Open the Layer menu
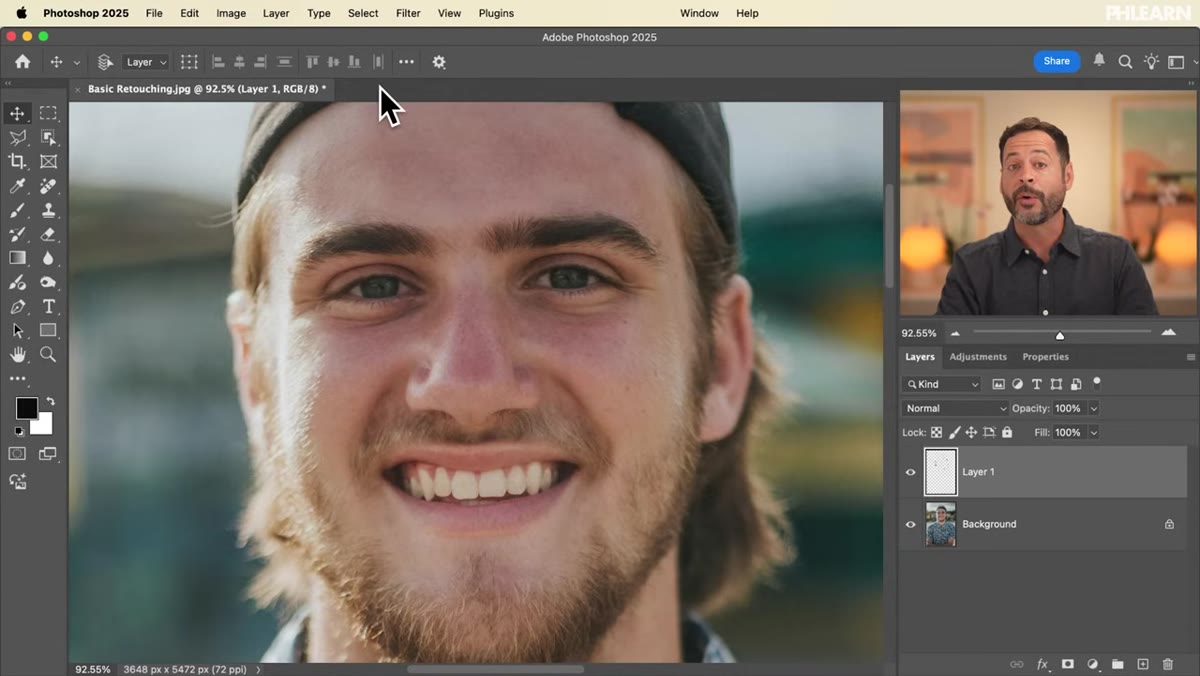This screenshot has height=676, width=1200. pos(276,13)
